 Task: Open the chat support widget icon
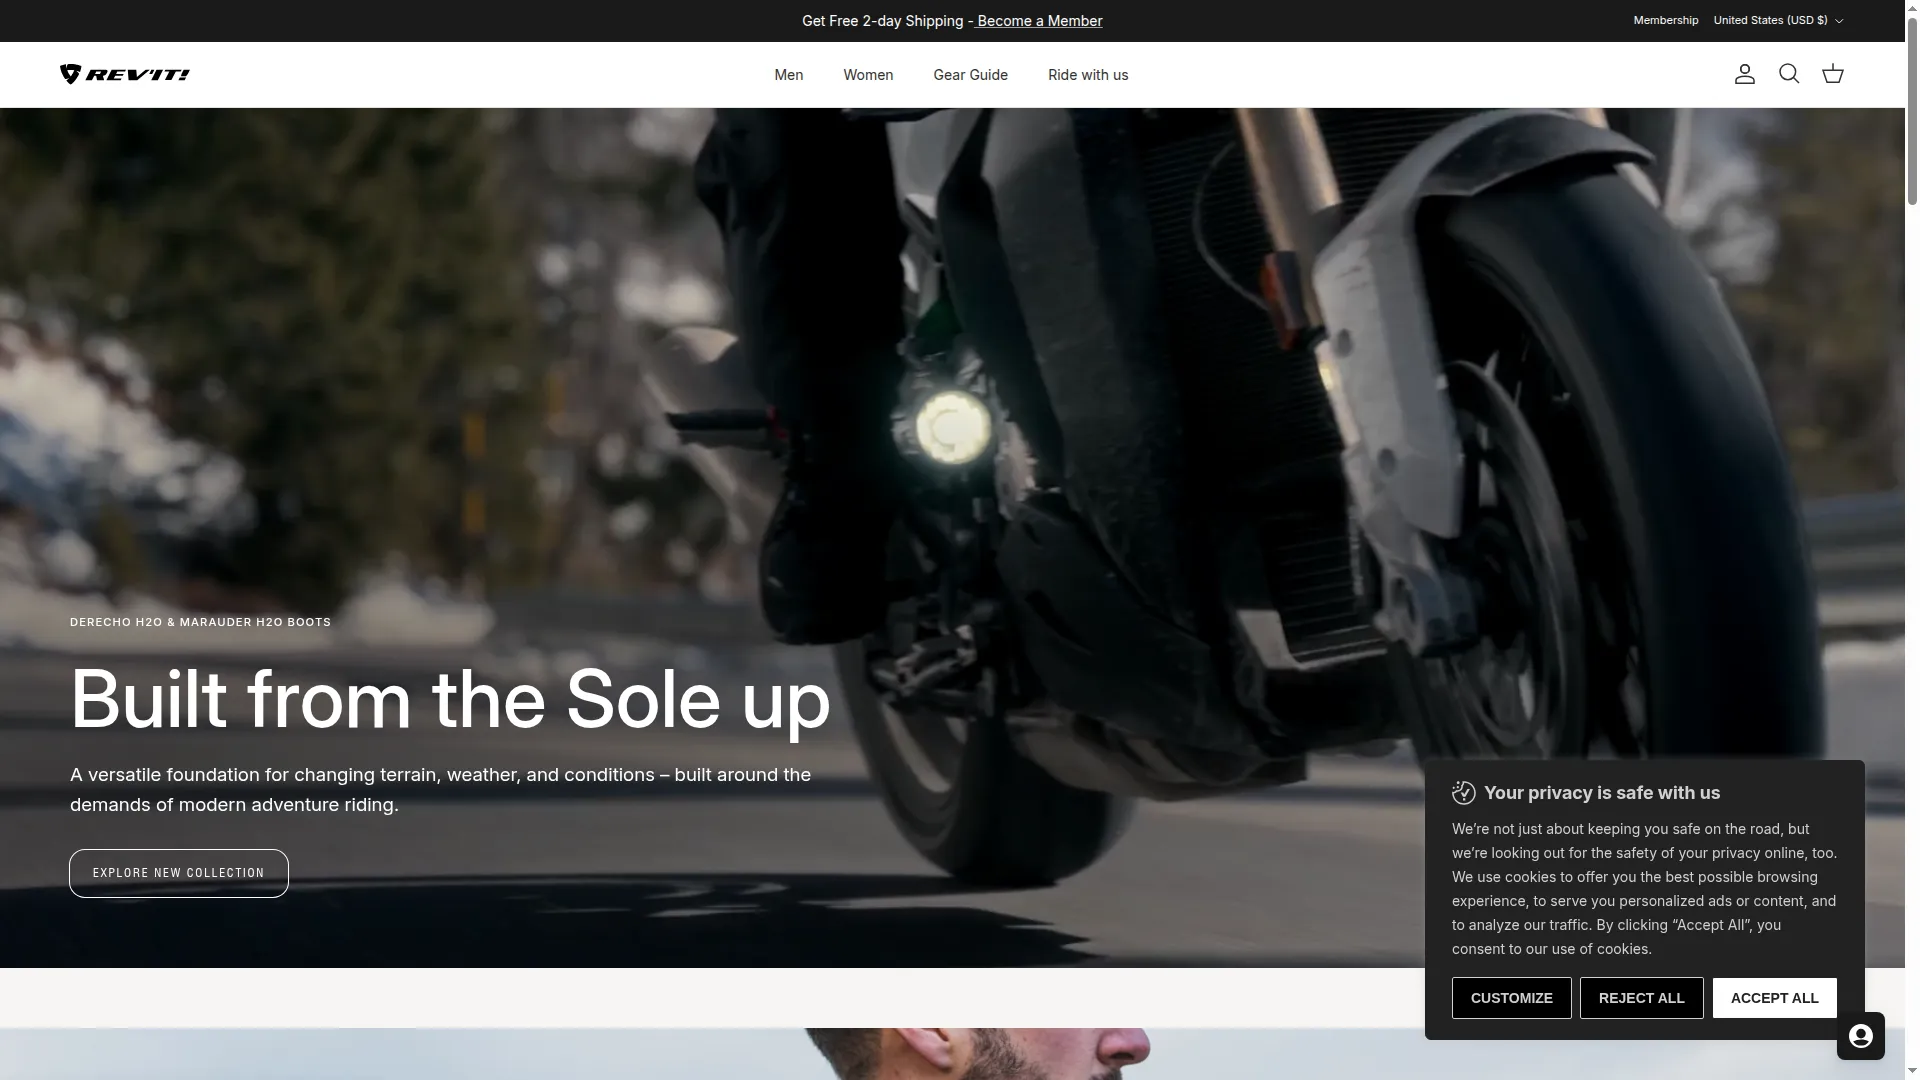(1860, 1036)
